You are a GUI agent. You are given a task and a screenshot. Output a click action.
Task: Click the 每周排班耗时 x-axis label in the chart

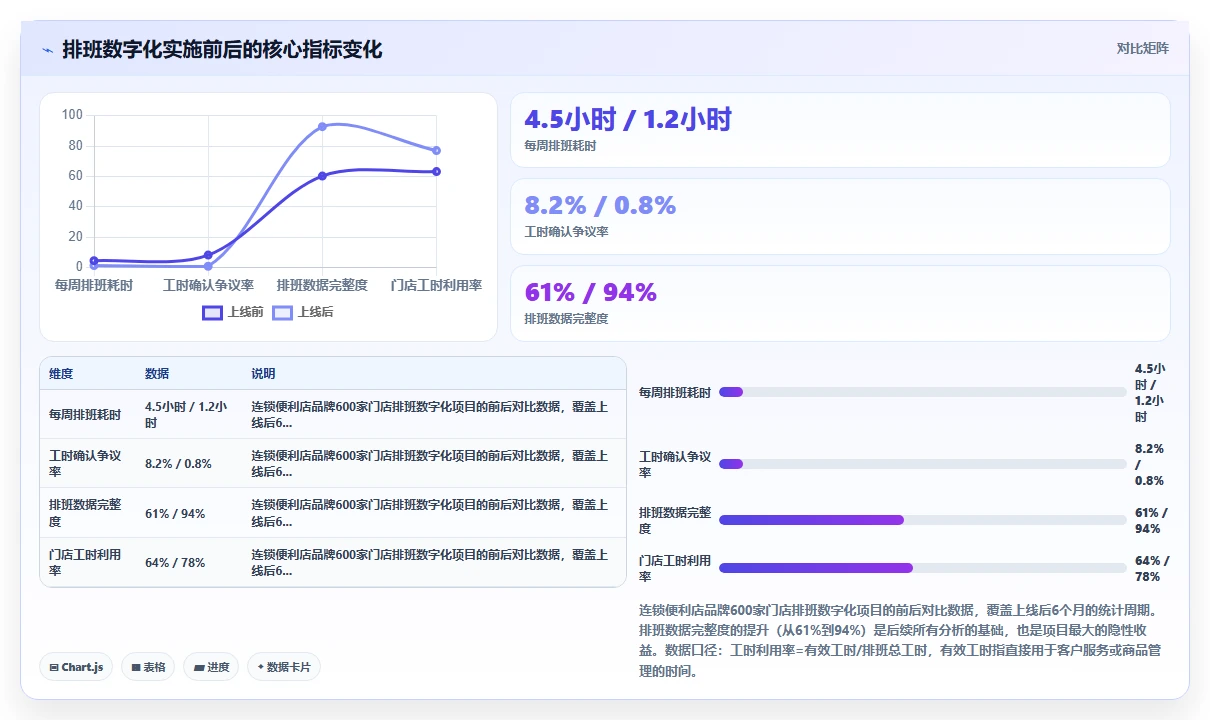94,285
